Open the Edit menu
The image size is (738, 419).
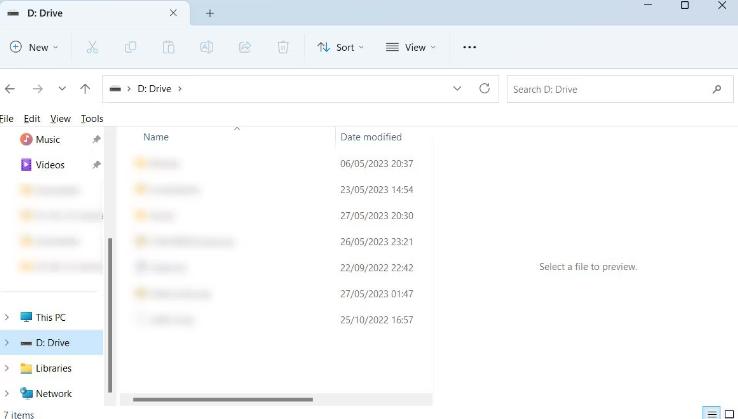click(x=32, y=119)
